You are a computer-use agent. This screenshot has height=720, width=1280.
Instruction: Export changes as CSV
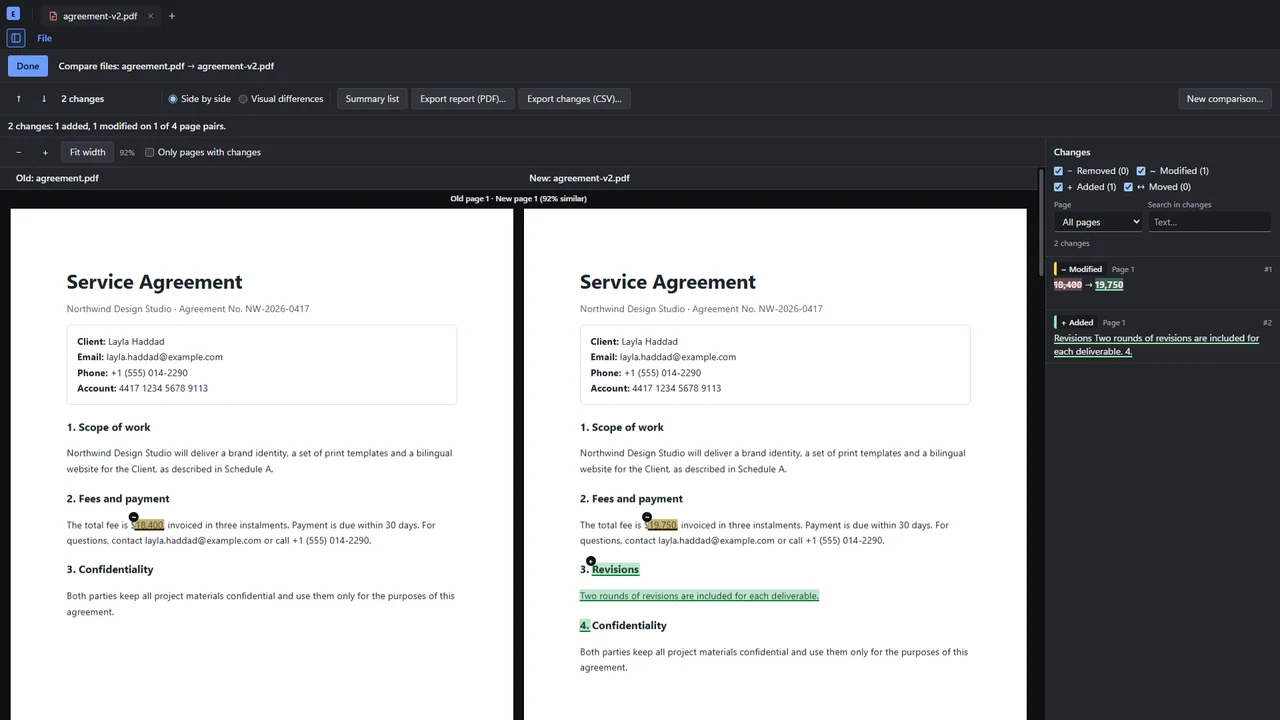tap(574, 99)
